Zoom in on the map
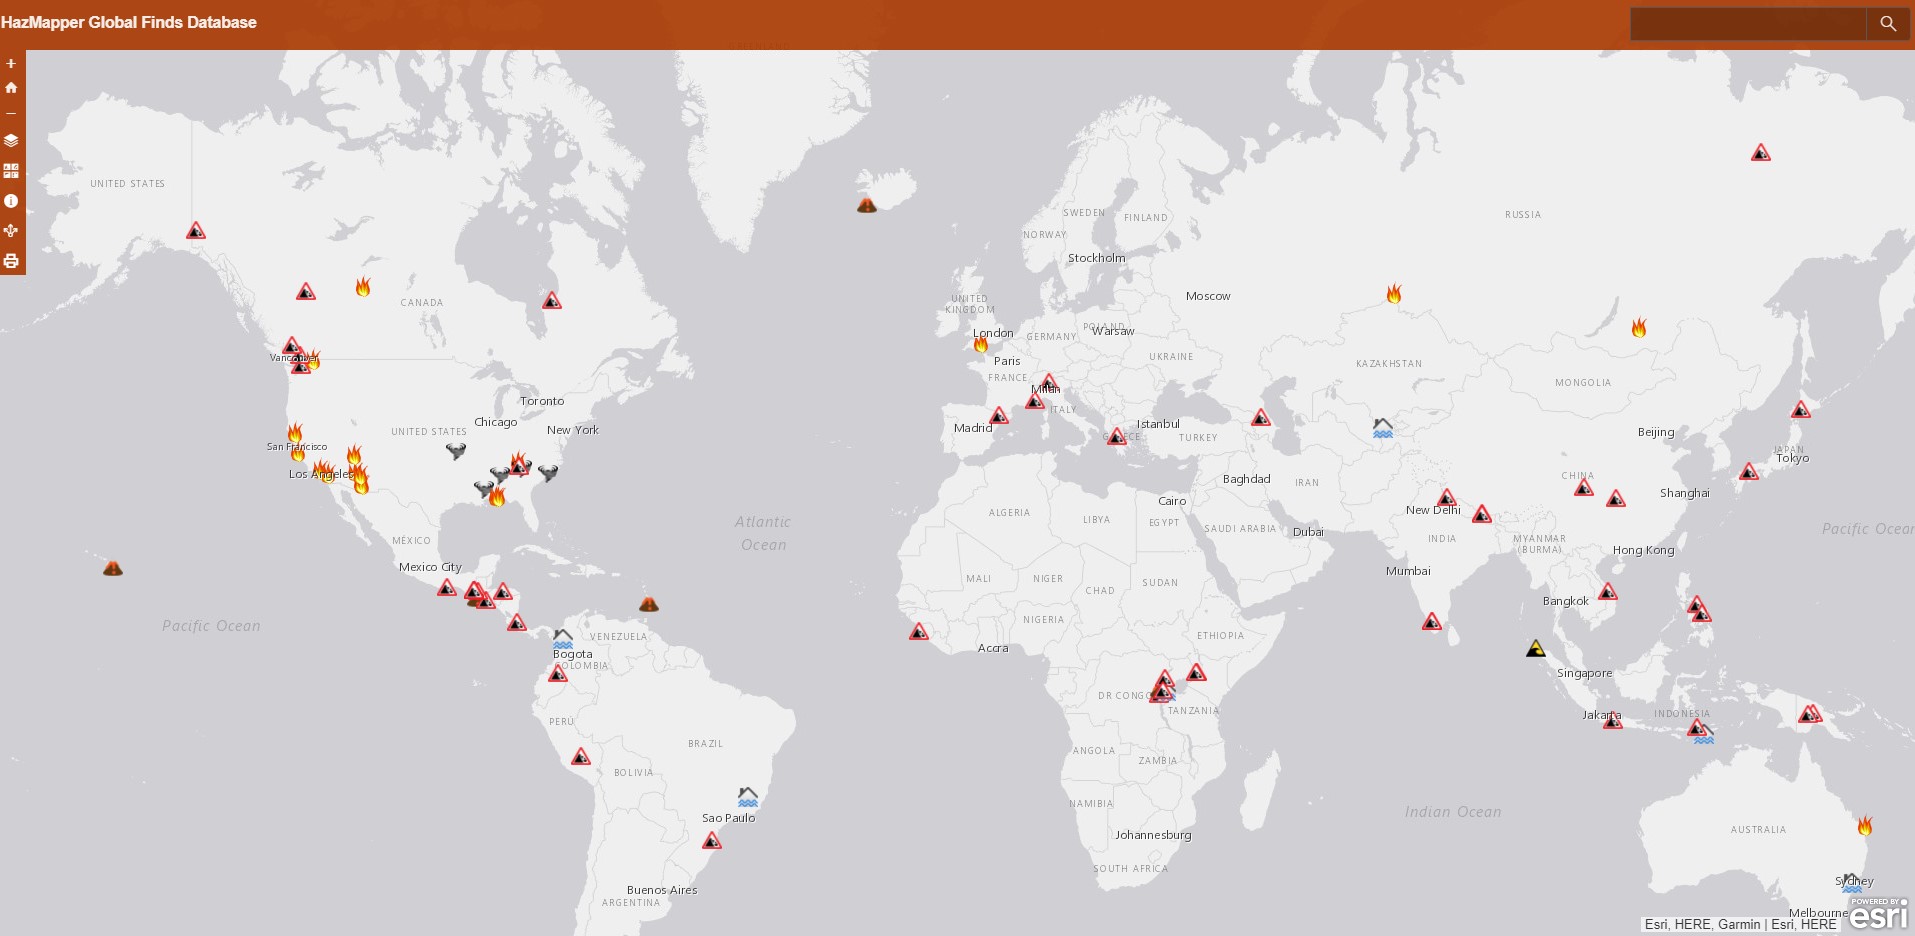 (11, 64)
